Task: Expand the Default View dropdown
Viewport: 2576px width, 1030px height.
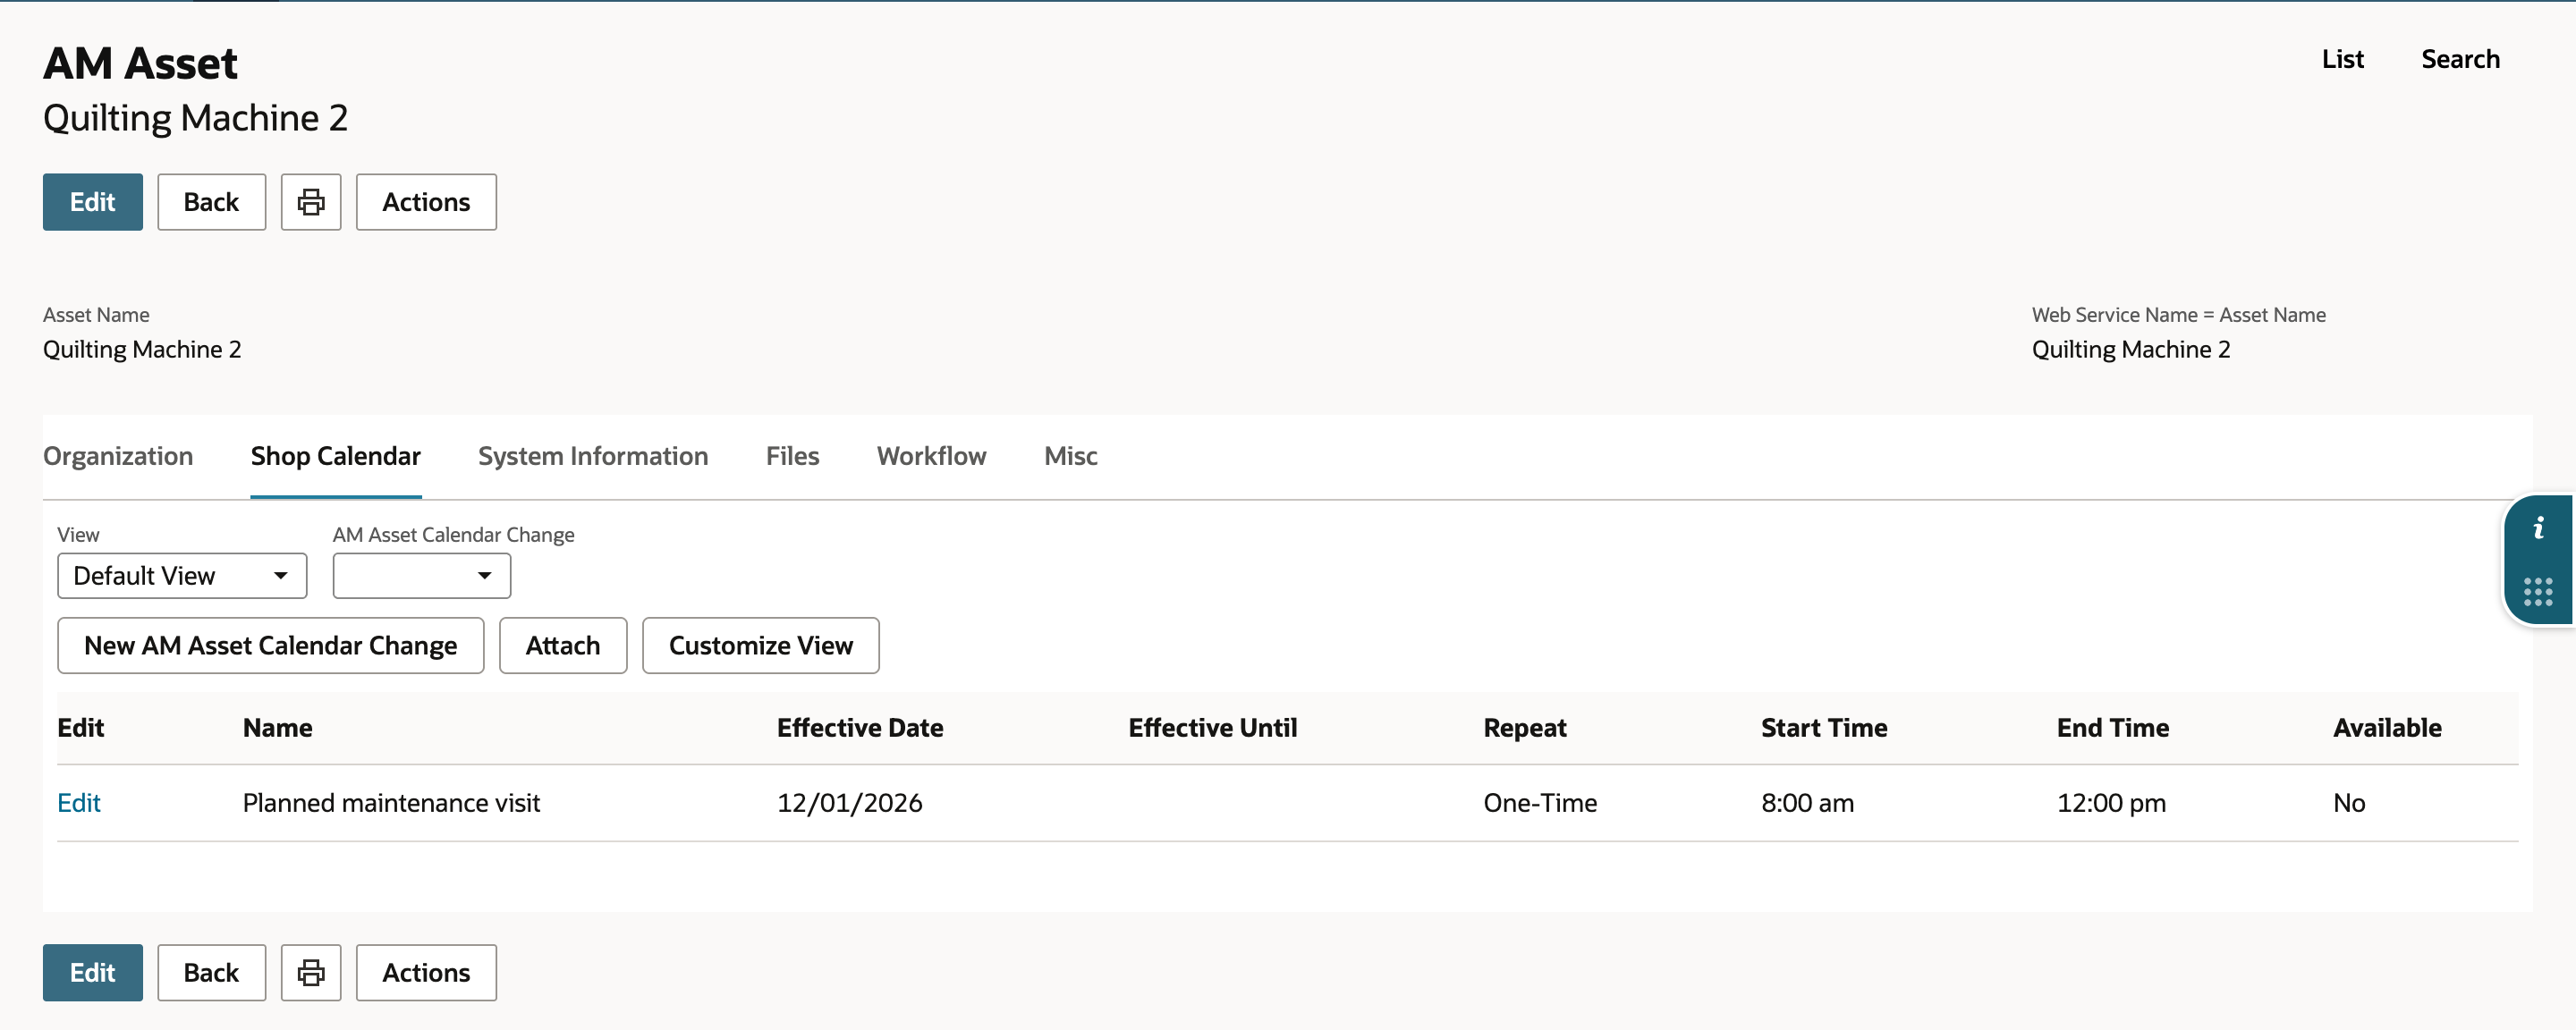Action: (182, 576)
